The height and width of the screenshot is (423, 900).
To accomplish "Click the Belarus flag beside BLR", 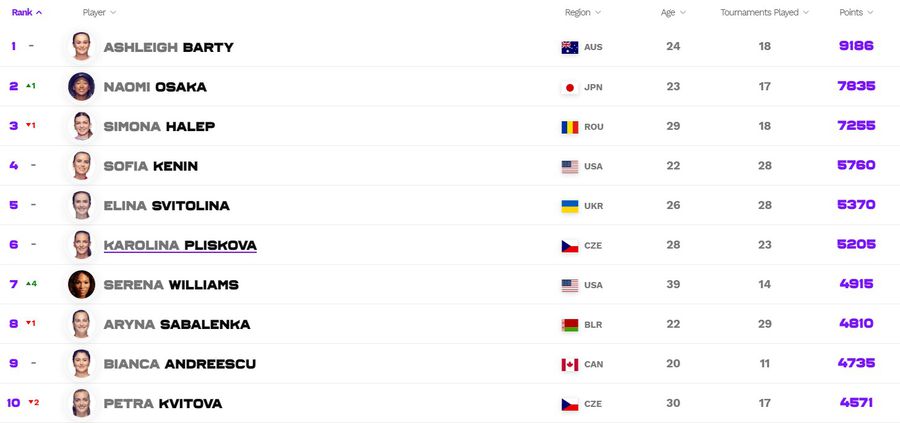I will [569, 325].
